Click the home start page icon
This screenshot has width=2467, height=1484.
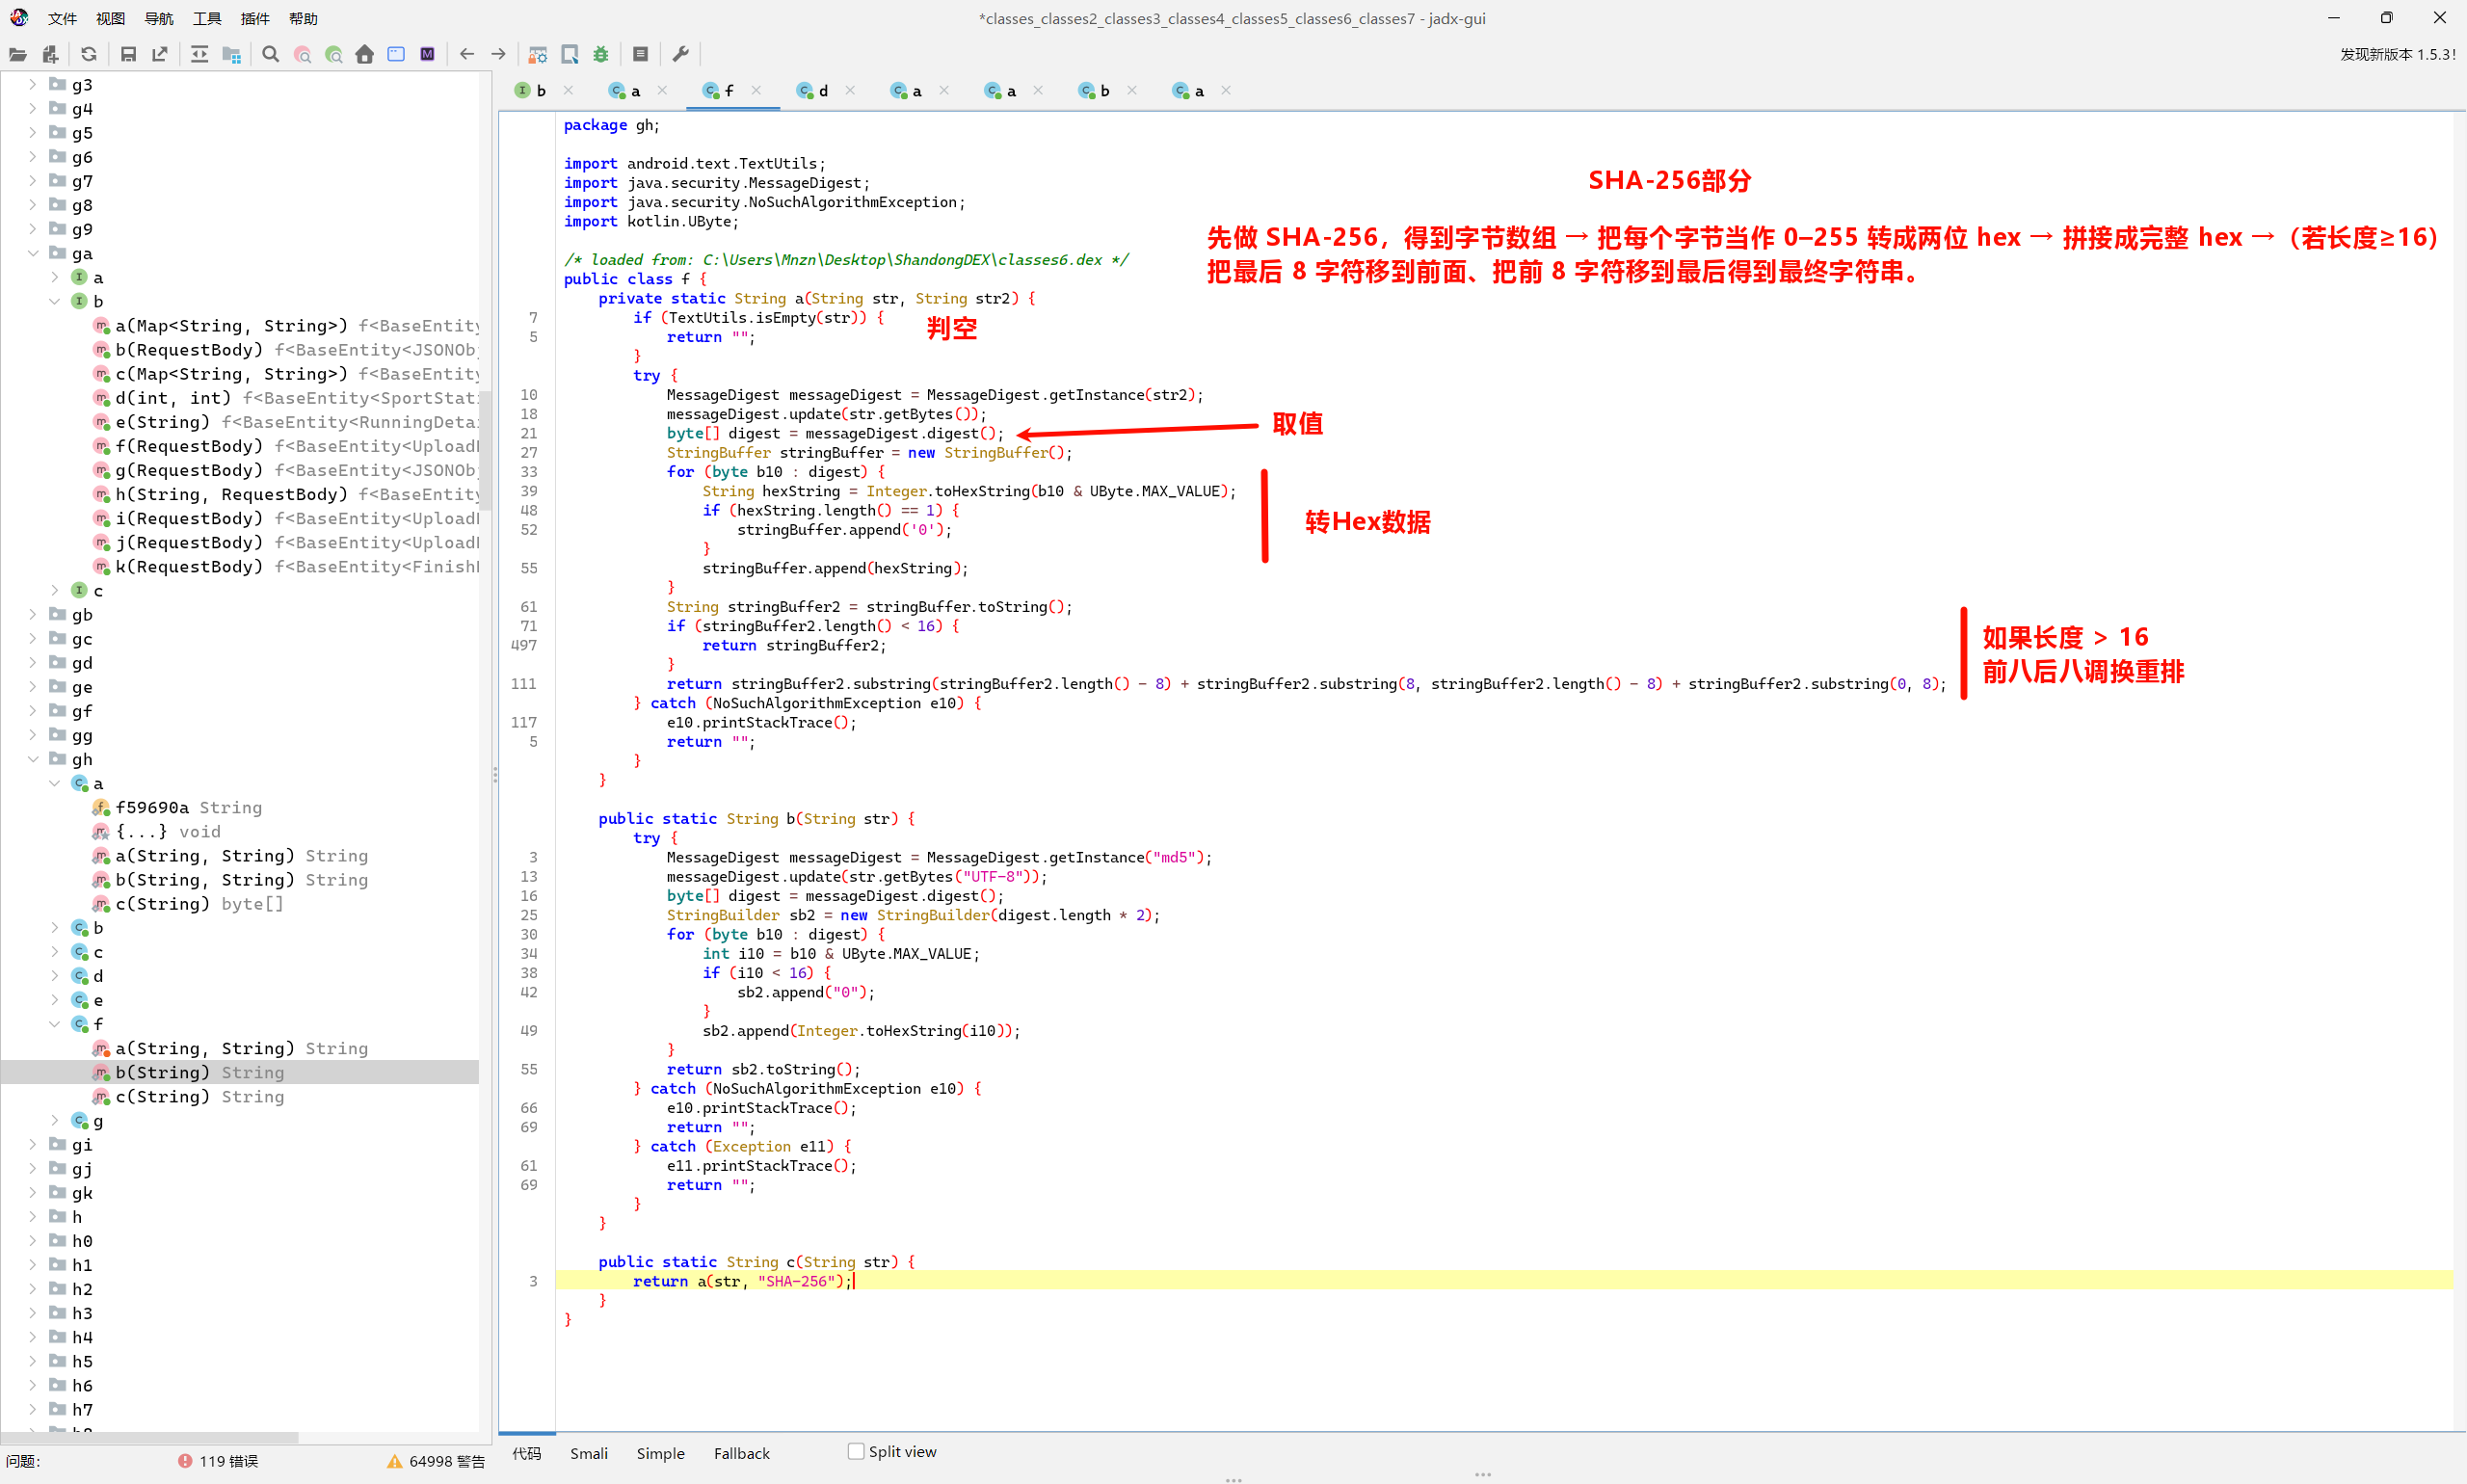364,54
